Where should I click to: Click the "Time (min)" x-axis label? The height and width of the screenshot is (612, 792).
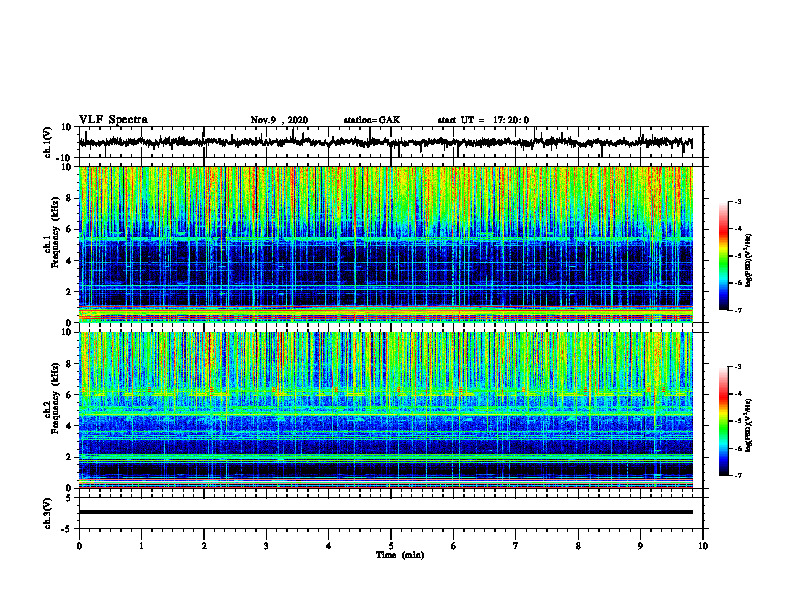[400, 555]
